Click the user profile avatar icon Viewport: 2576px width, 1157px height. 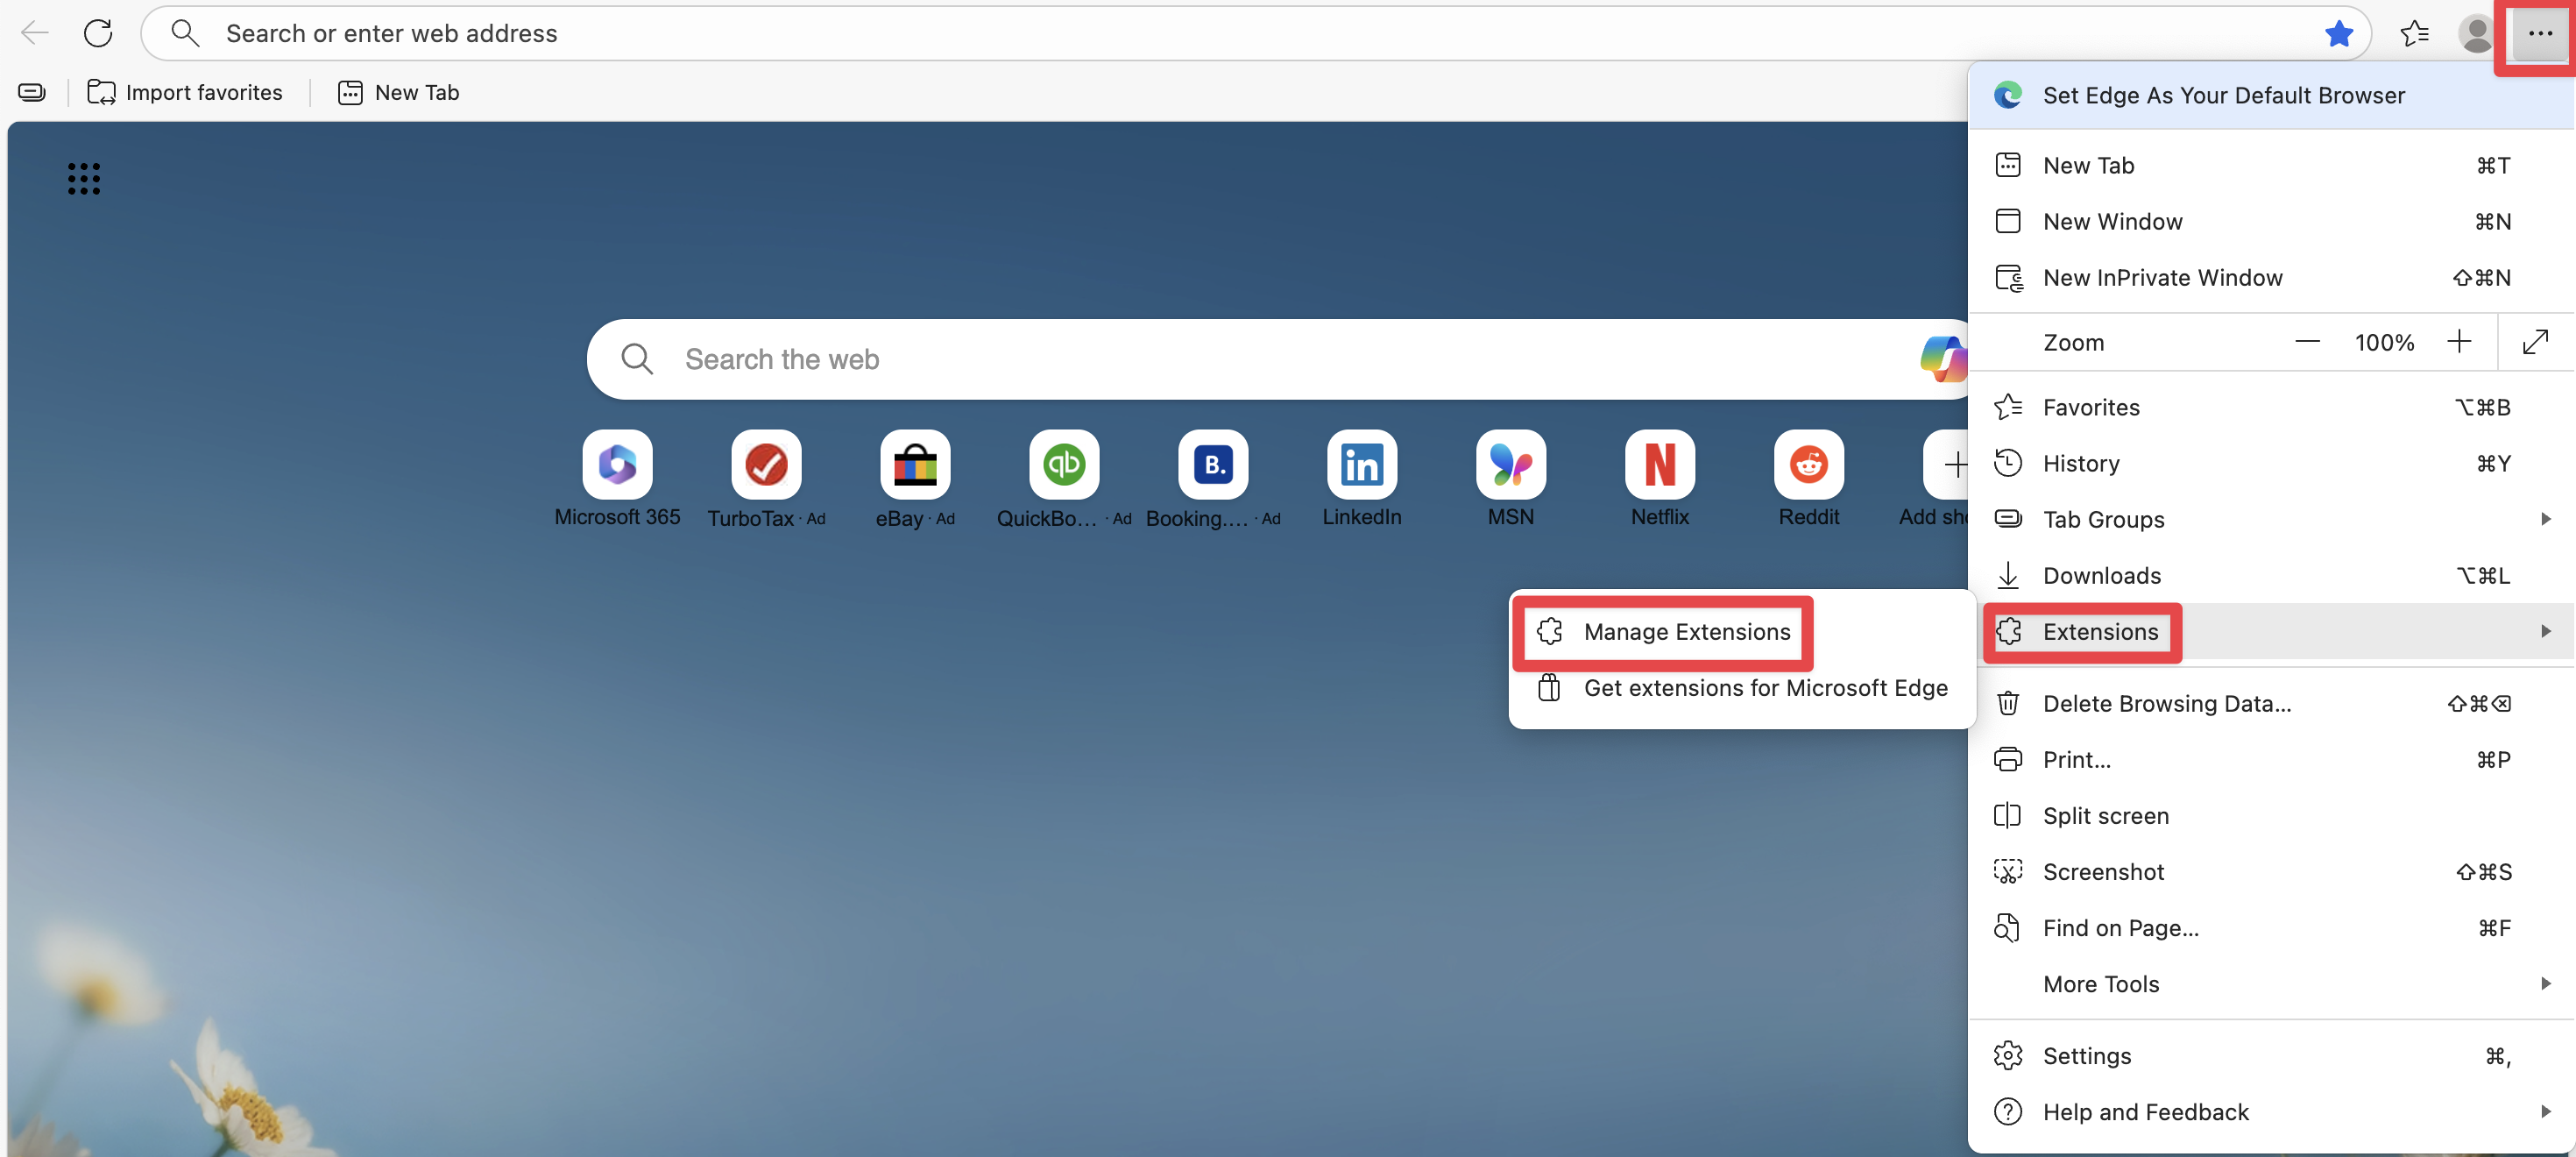click(2475, 33)
